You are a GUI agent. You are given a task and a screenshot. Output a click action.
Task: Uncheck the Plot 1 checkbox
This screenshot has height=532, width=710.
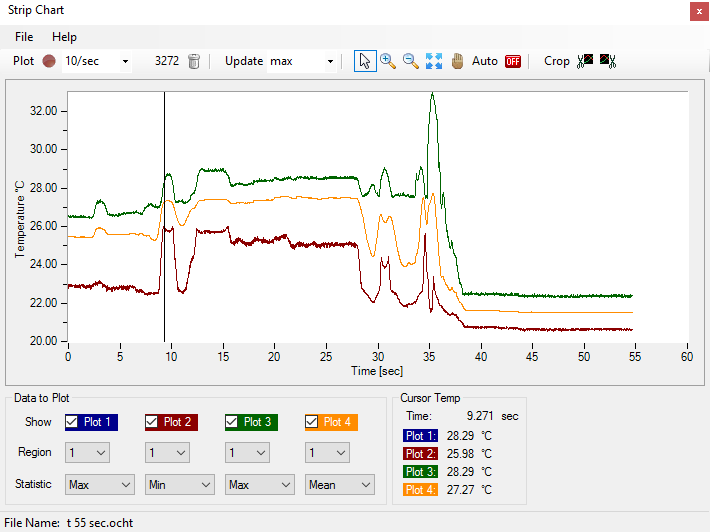72,422
